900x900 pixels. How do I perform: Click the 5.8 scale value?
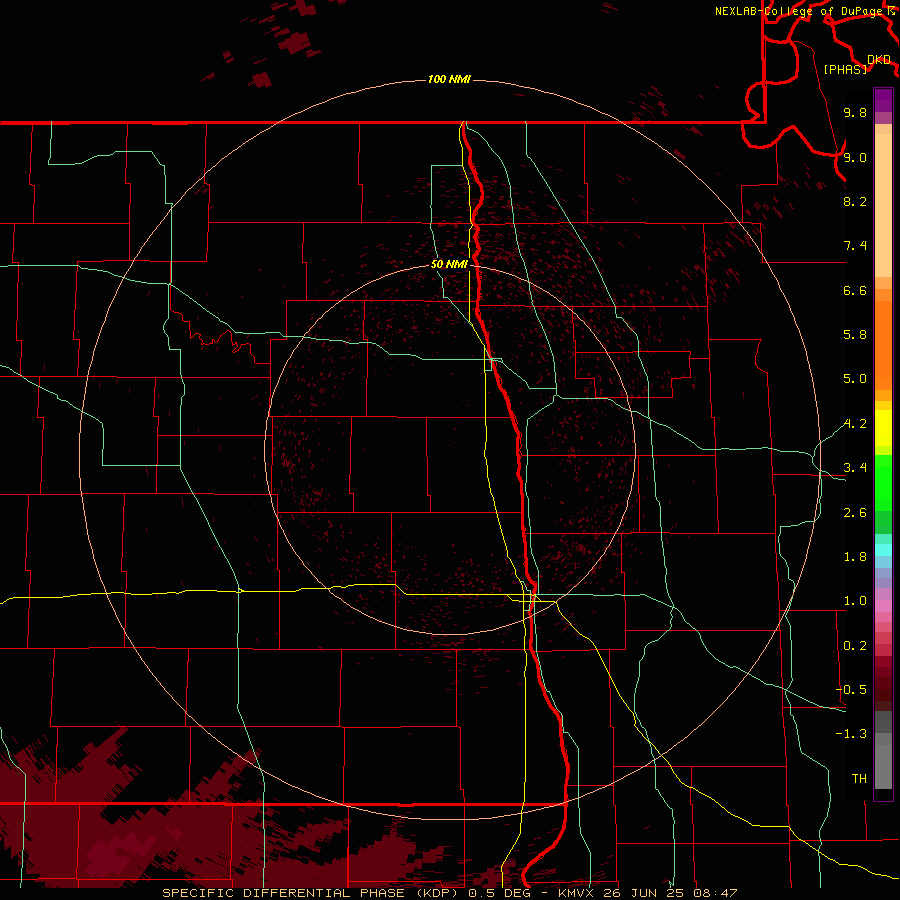click(855, 335)
